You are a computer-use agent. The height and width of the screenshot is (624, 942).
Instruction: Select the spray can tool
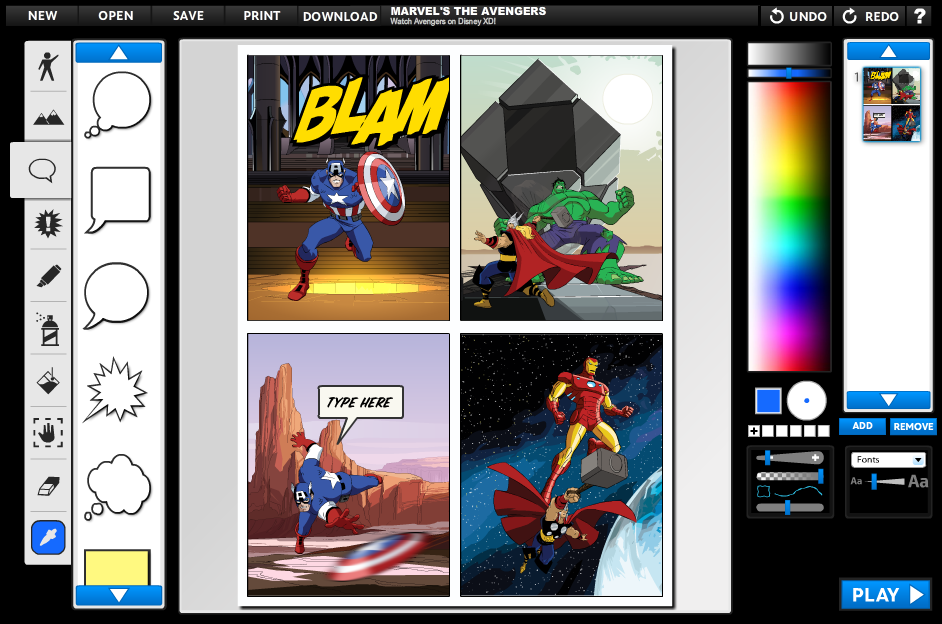point(48,329)
